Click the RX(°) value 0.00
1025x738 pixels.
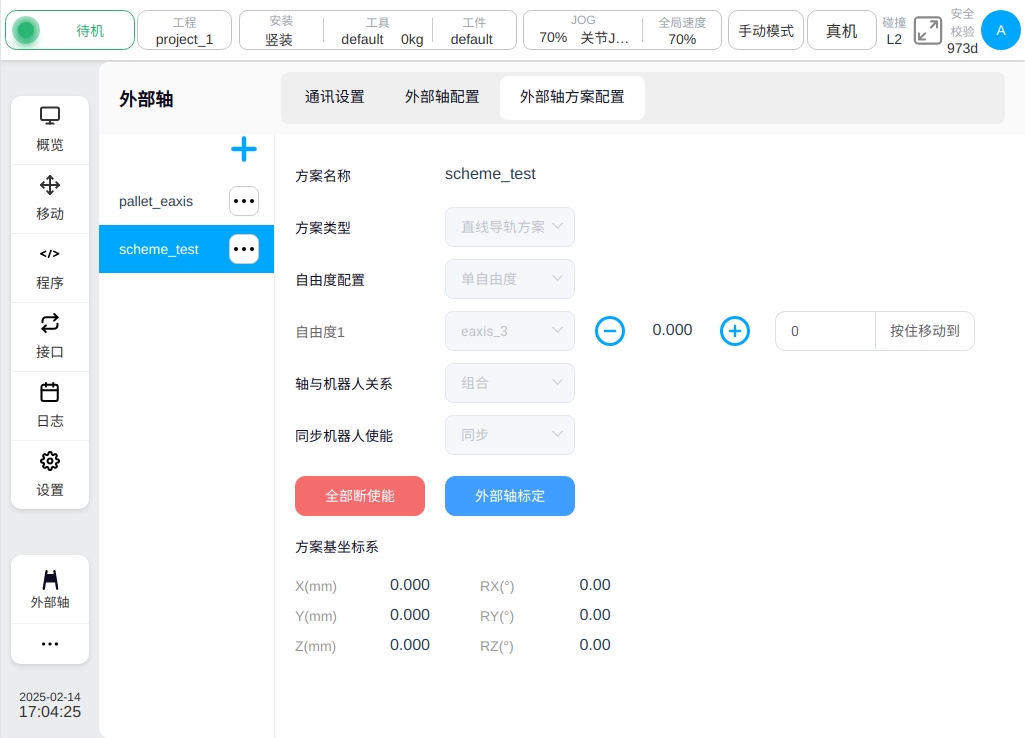595,585
